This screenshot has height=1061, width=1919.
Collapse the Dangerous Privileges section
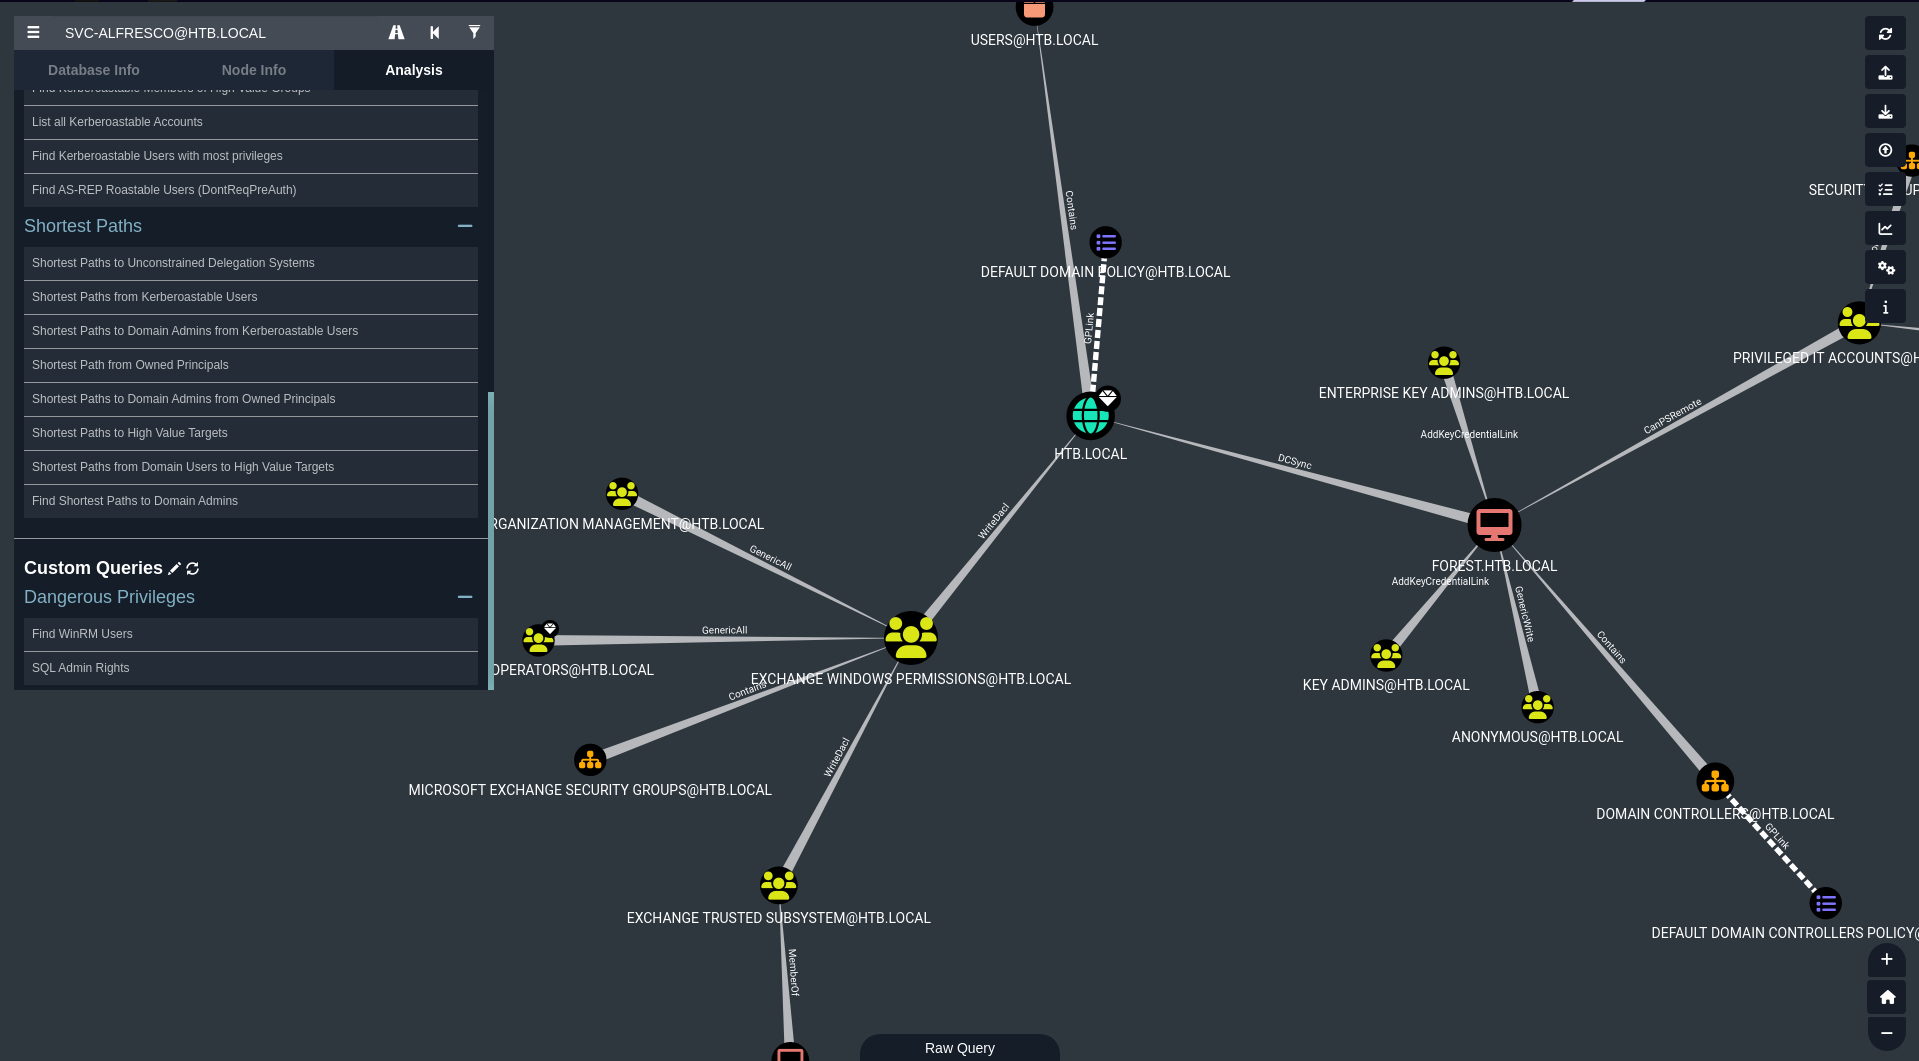(464, 597)
